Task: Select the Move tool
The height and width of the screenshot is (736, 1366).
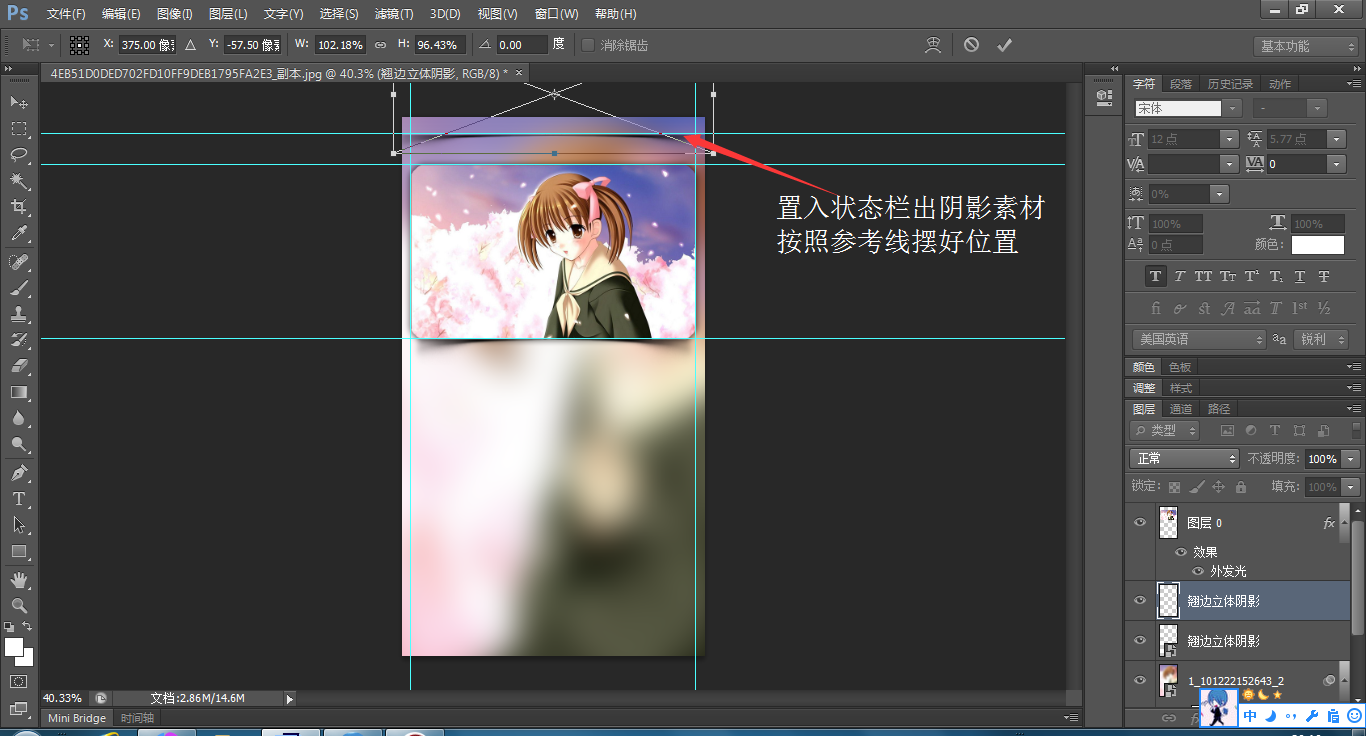Action: tap(19, 102)
